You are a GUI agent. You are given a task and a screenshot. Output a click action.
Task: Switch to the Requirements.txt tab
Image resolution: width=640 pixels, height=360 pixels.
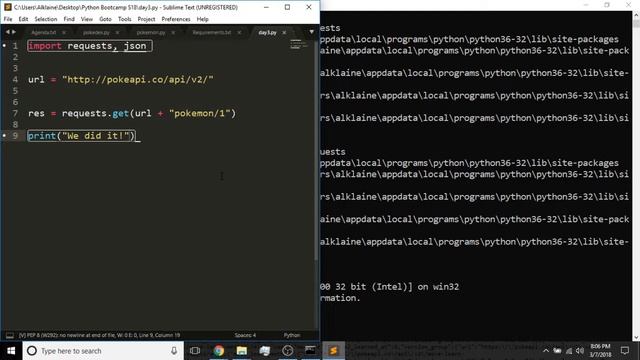coord(212,32)
